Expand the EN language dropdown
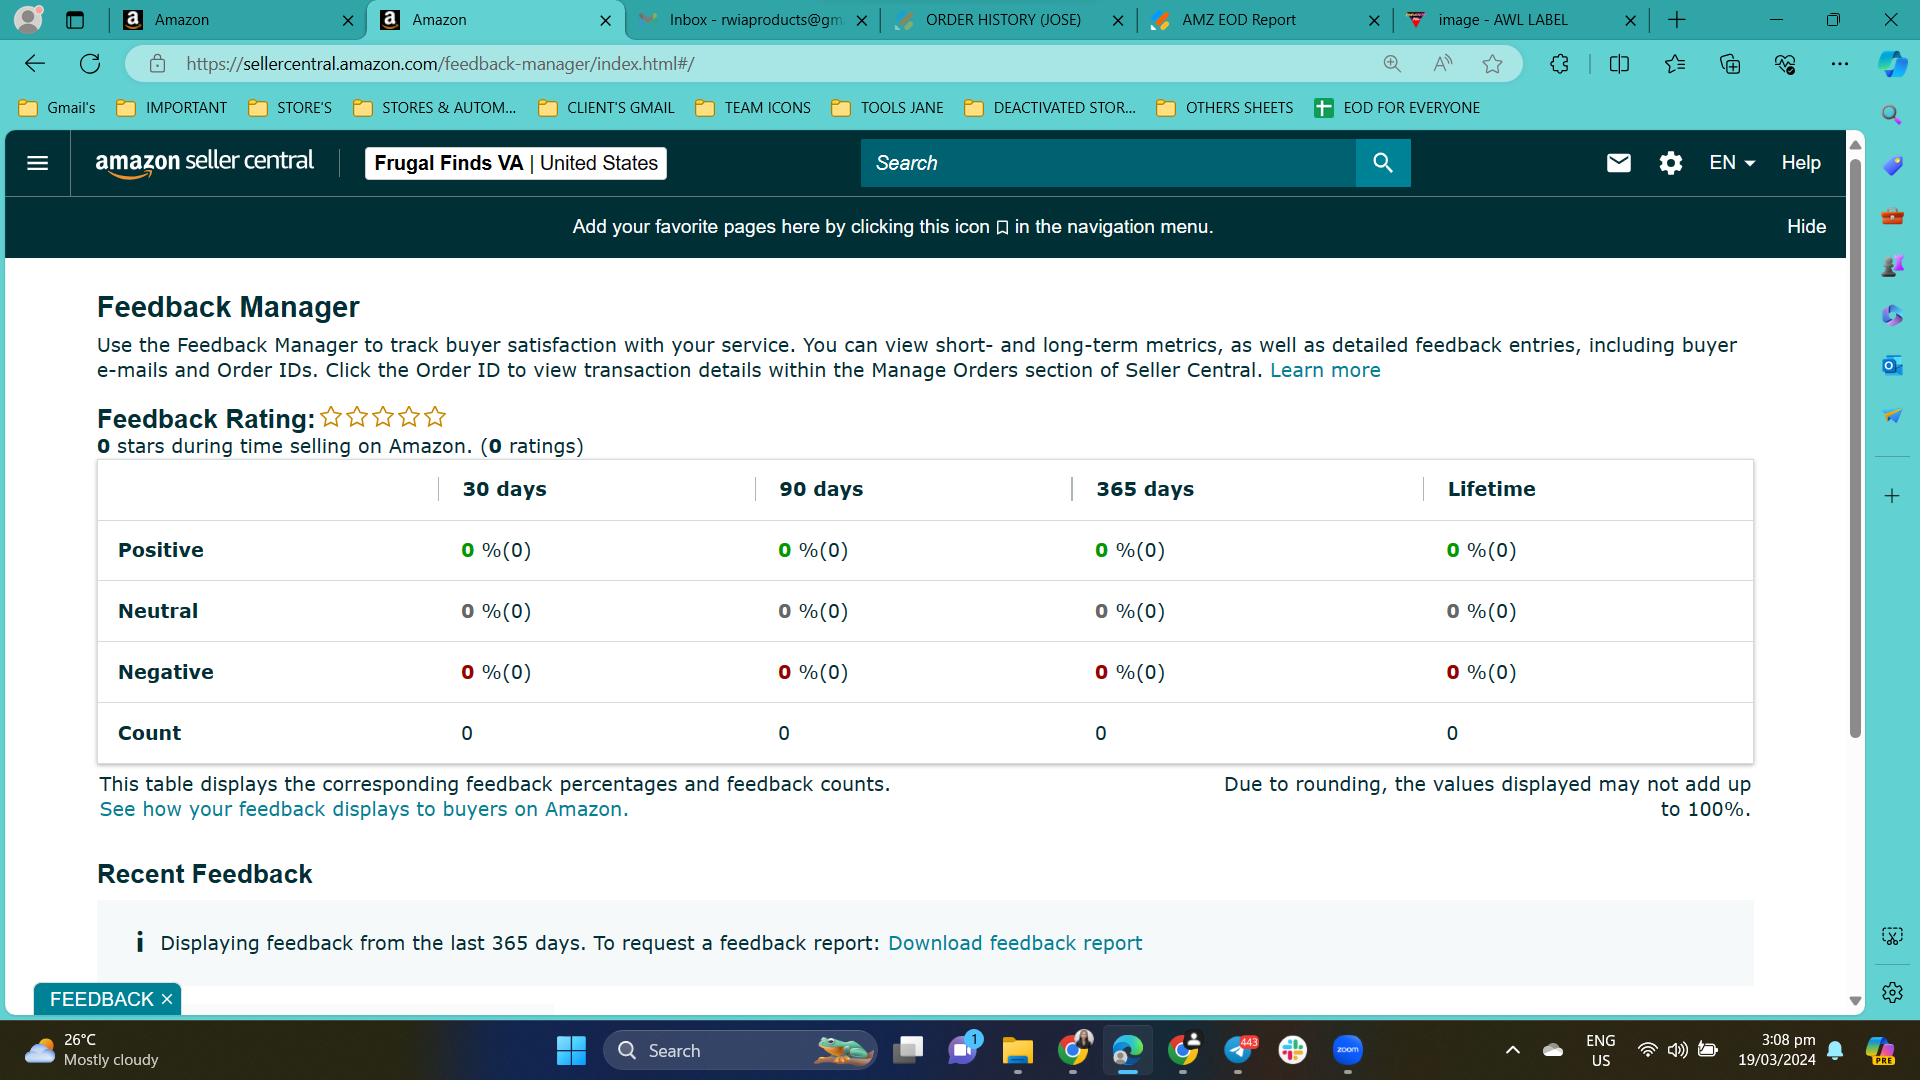The image size is (1920, 1080). [1732, 163]
